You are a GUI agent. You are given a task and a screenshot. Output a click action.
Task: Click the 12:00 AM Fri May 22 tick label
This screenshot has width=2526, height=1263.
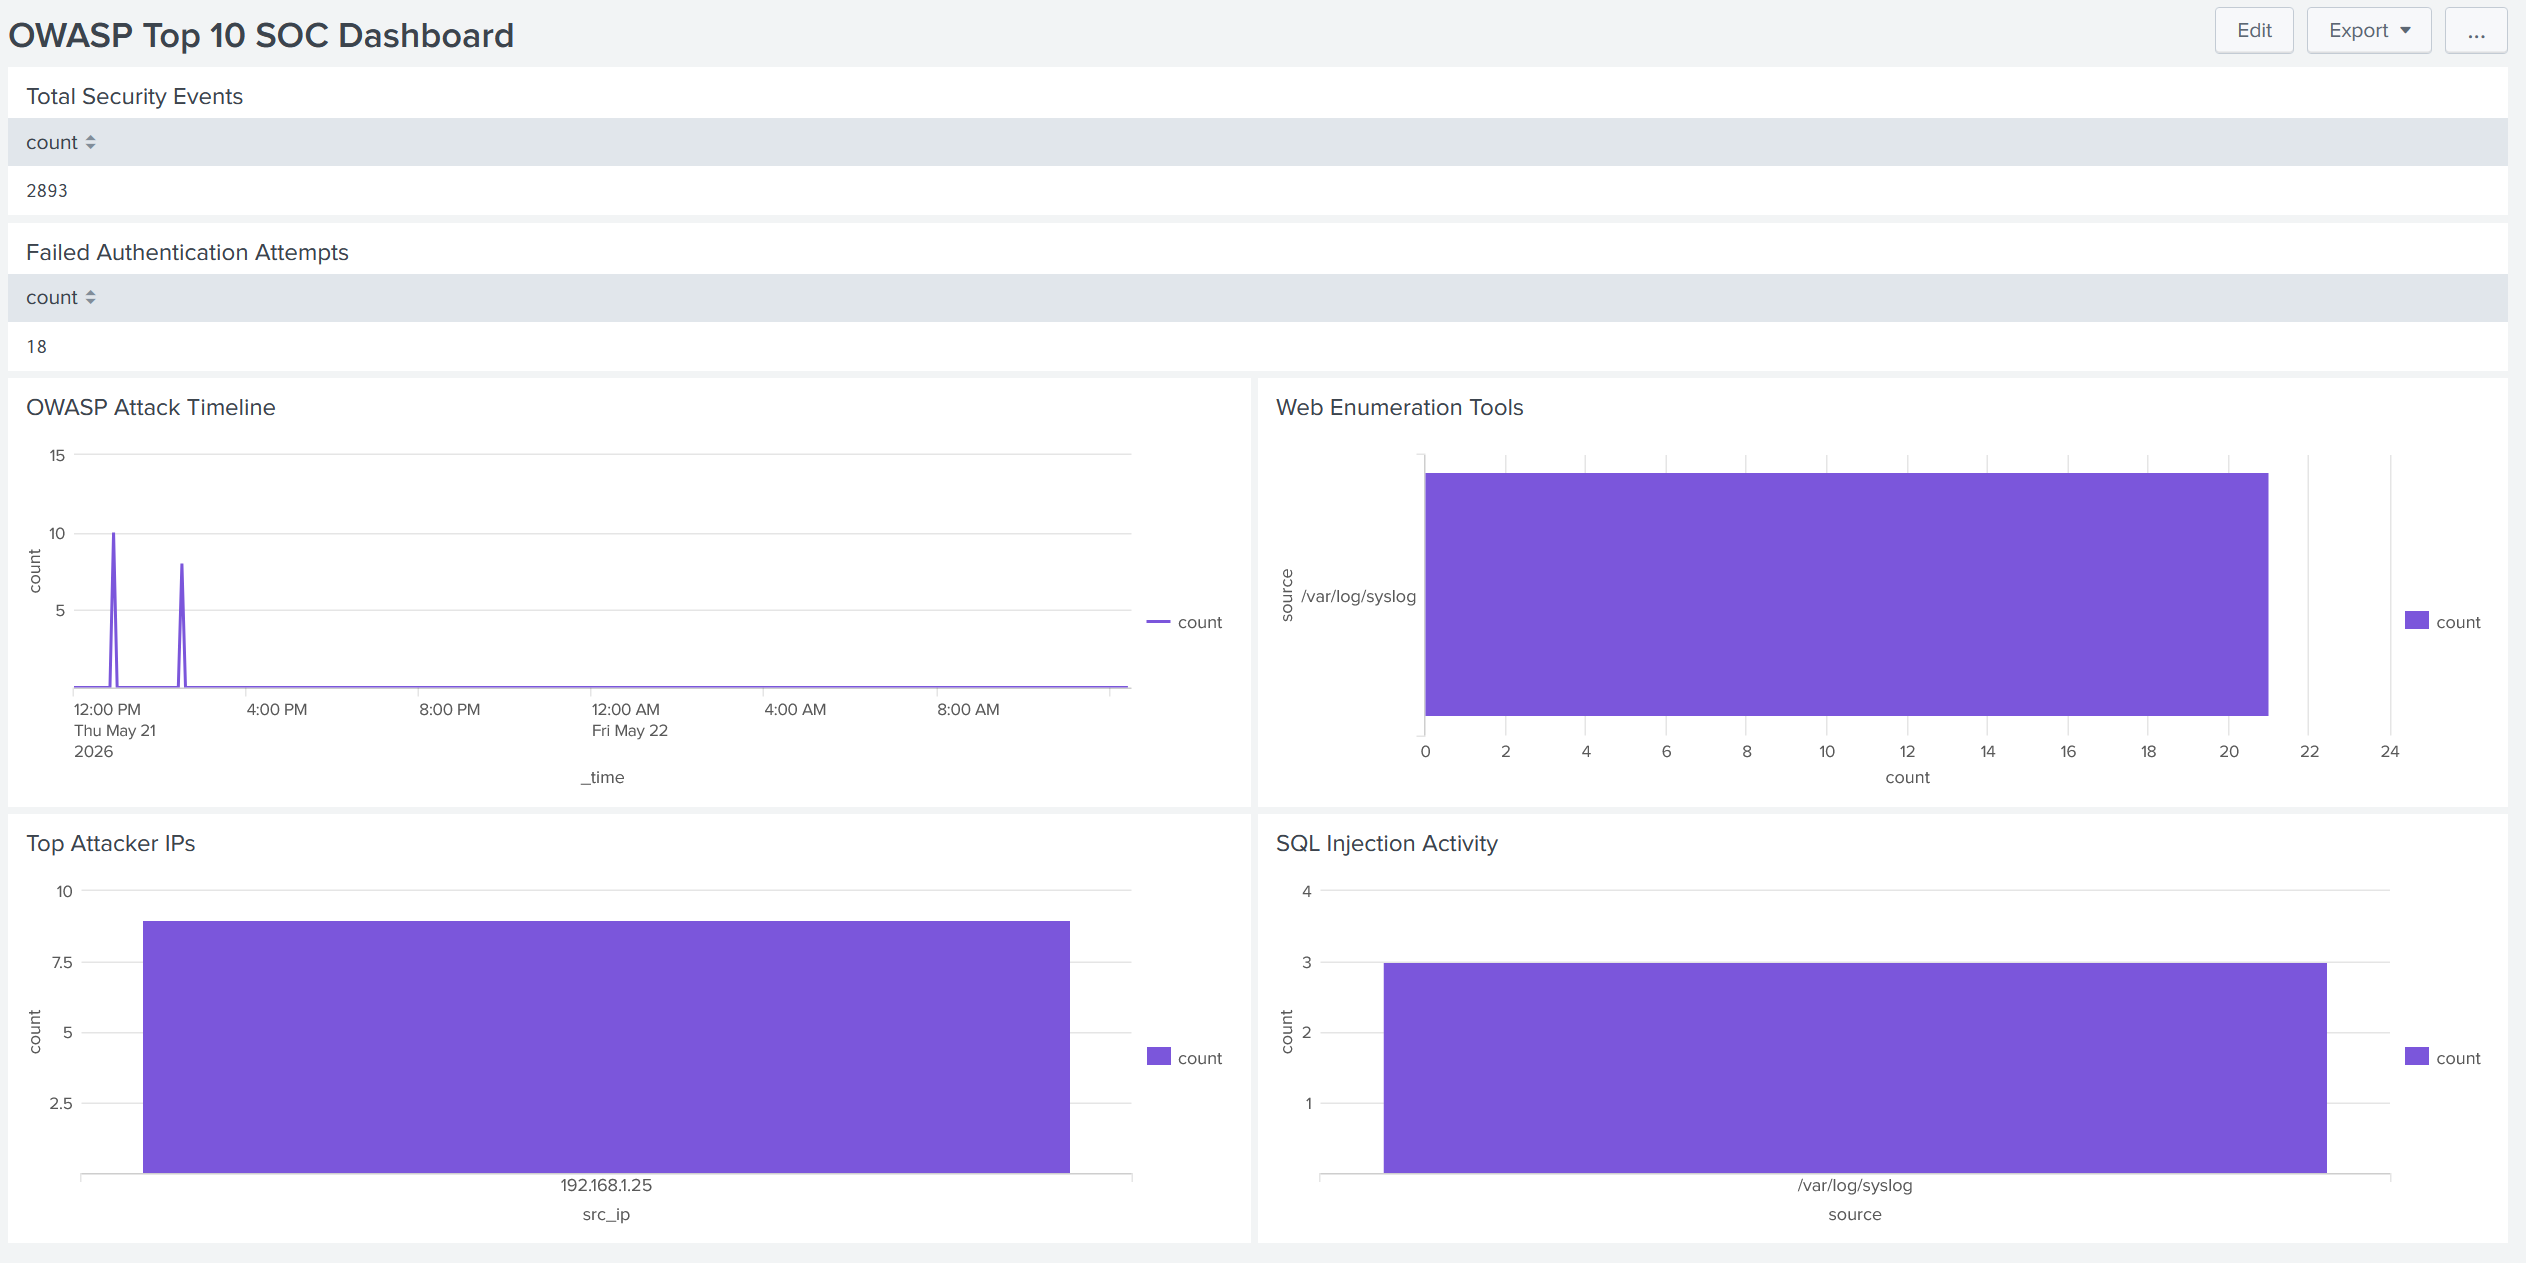(x=630, y=720)
